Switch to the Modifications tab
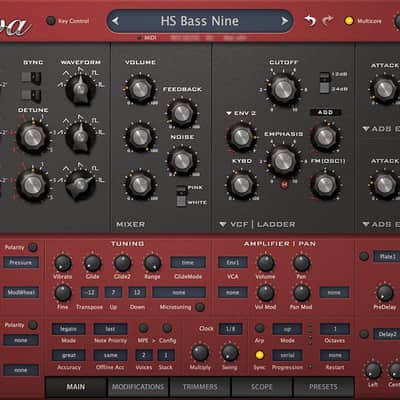 click(138, 387)
